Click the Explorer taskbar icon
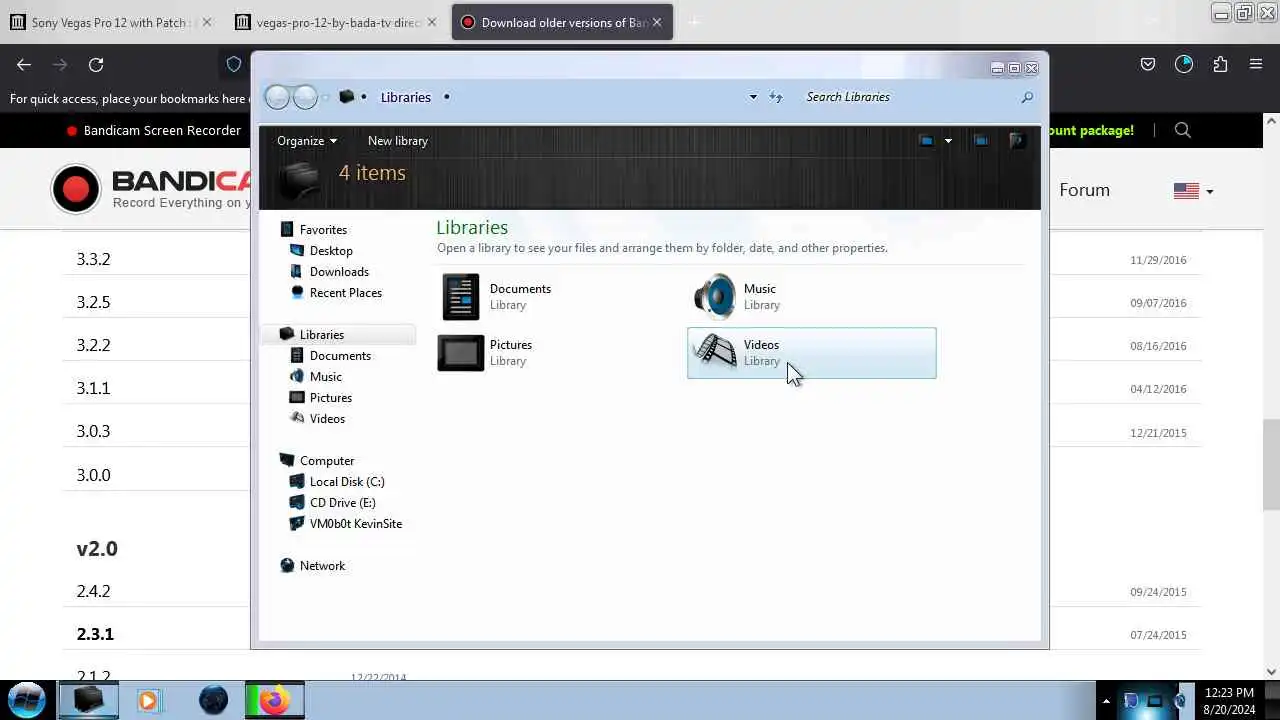This screenshot has height=720, width=1280. point(89,700)
